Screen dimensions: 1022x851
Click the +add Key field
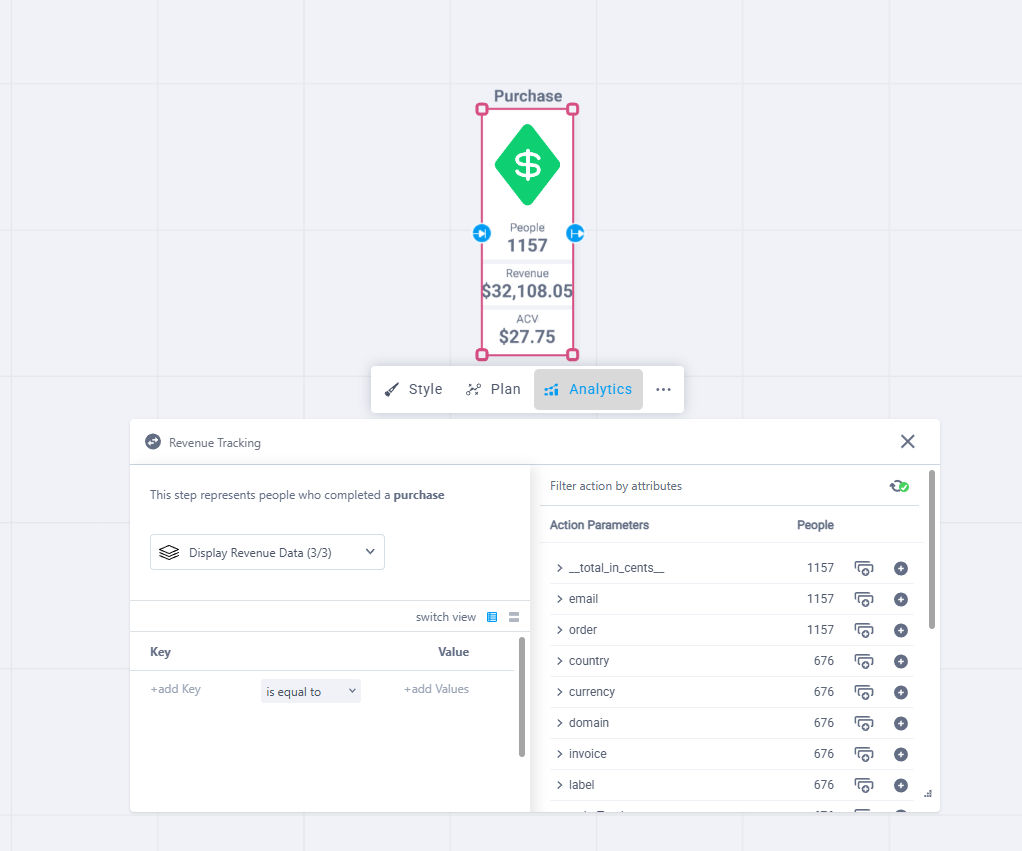click(175, 689)
